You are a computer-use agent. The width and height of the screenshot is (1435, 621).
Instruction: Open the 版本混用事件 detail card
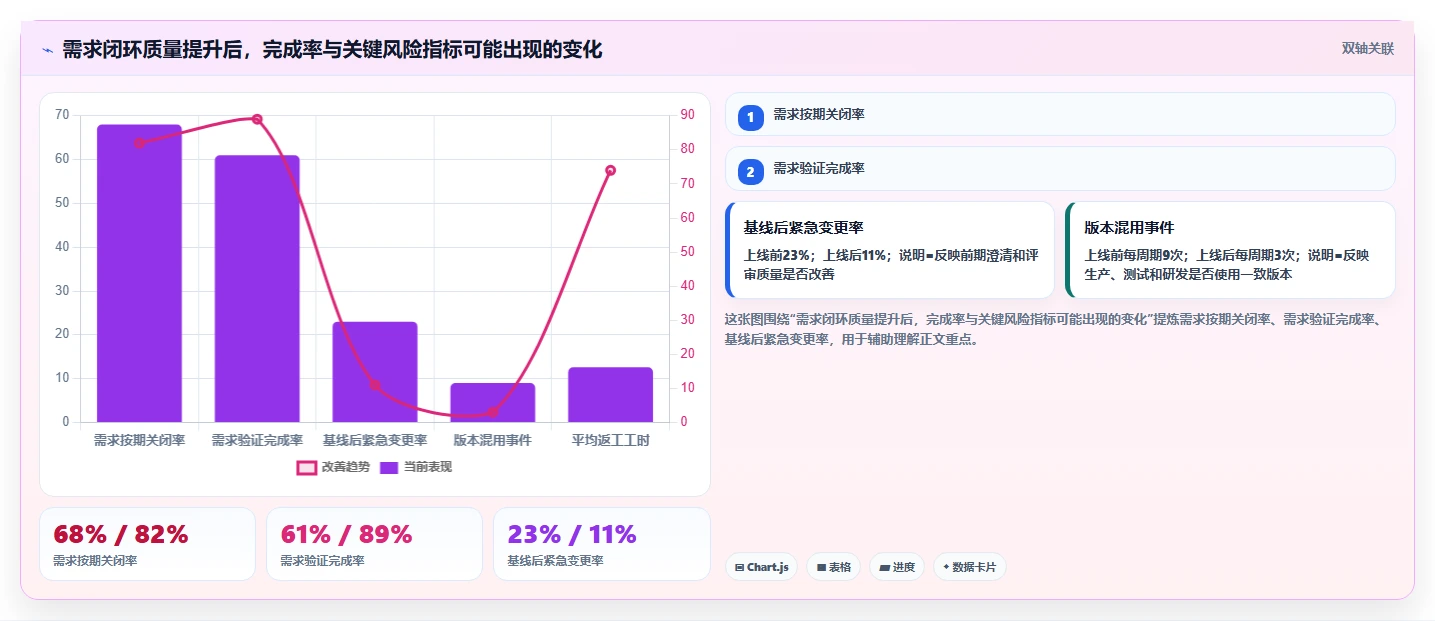[1231, 250]
